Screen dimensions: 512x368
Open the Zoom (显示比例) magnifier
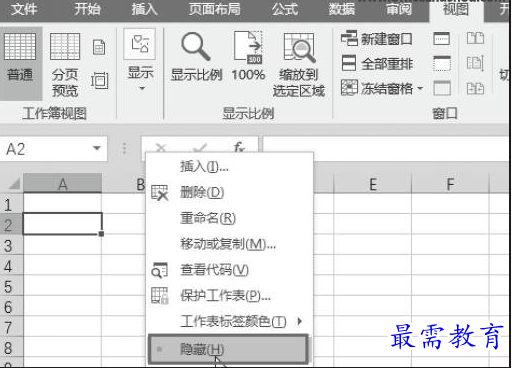pyautogui.click(x=196, y=57)
